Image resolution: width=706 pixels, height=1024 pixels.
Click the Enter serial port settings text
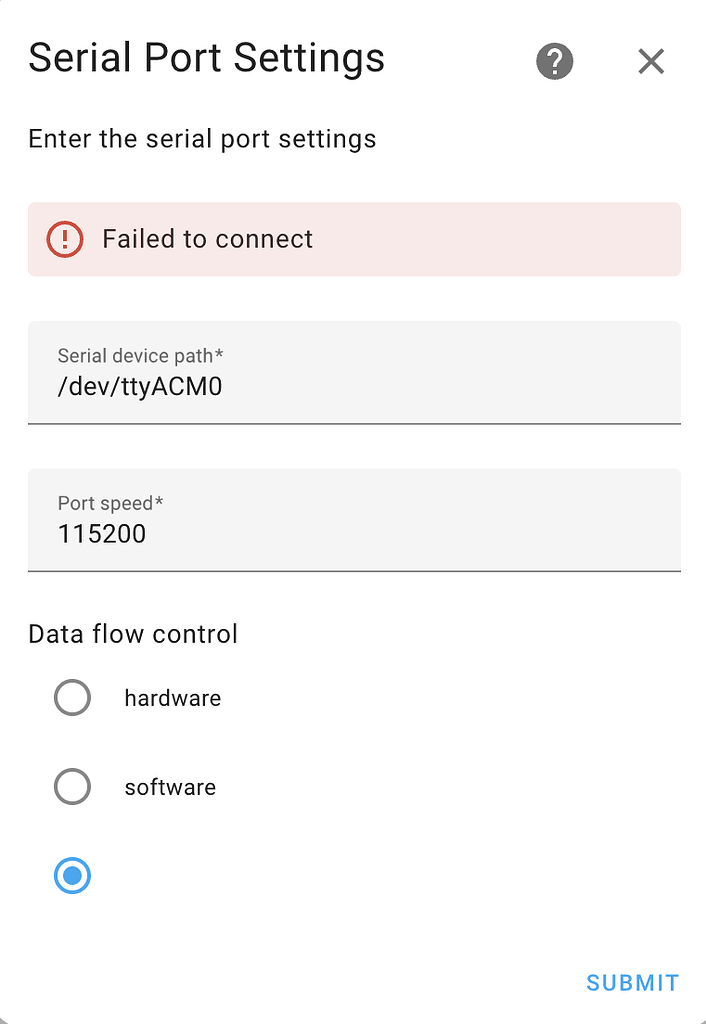point(201,139)
